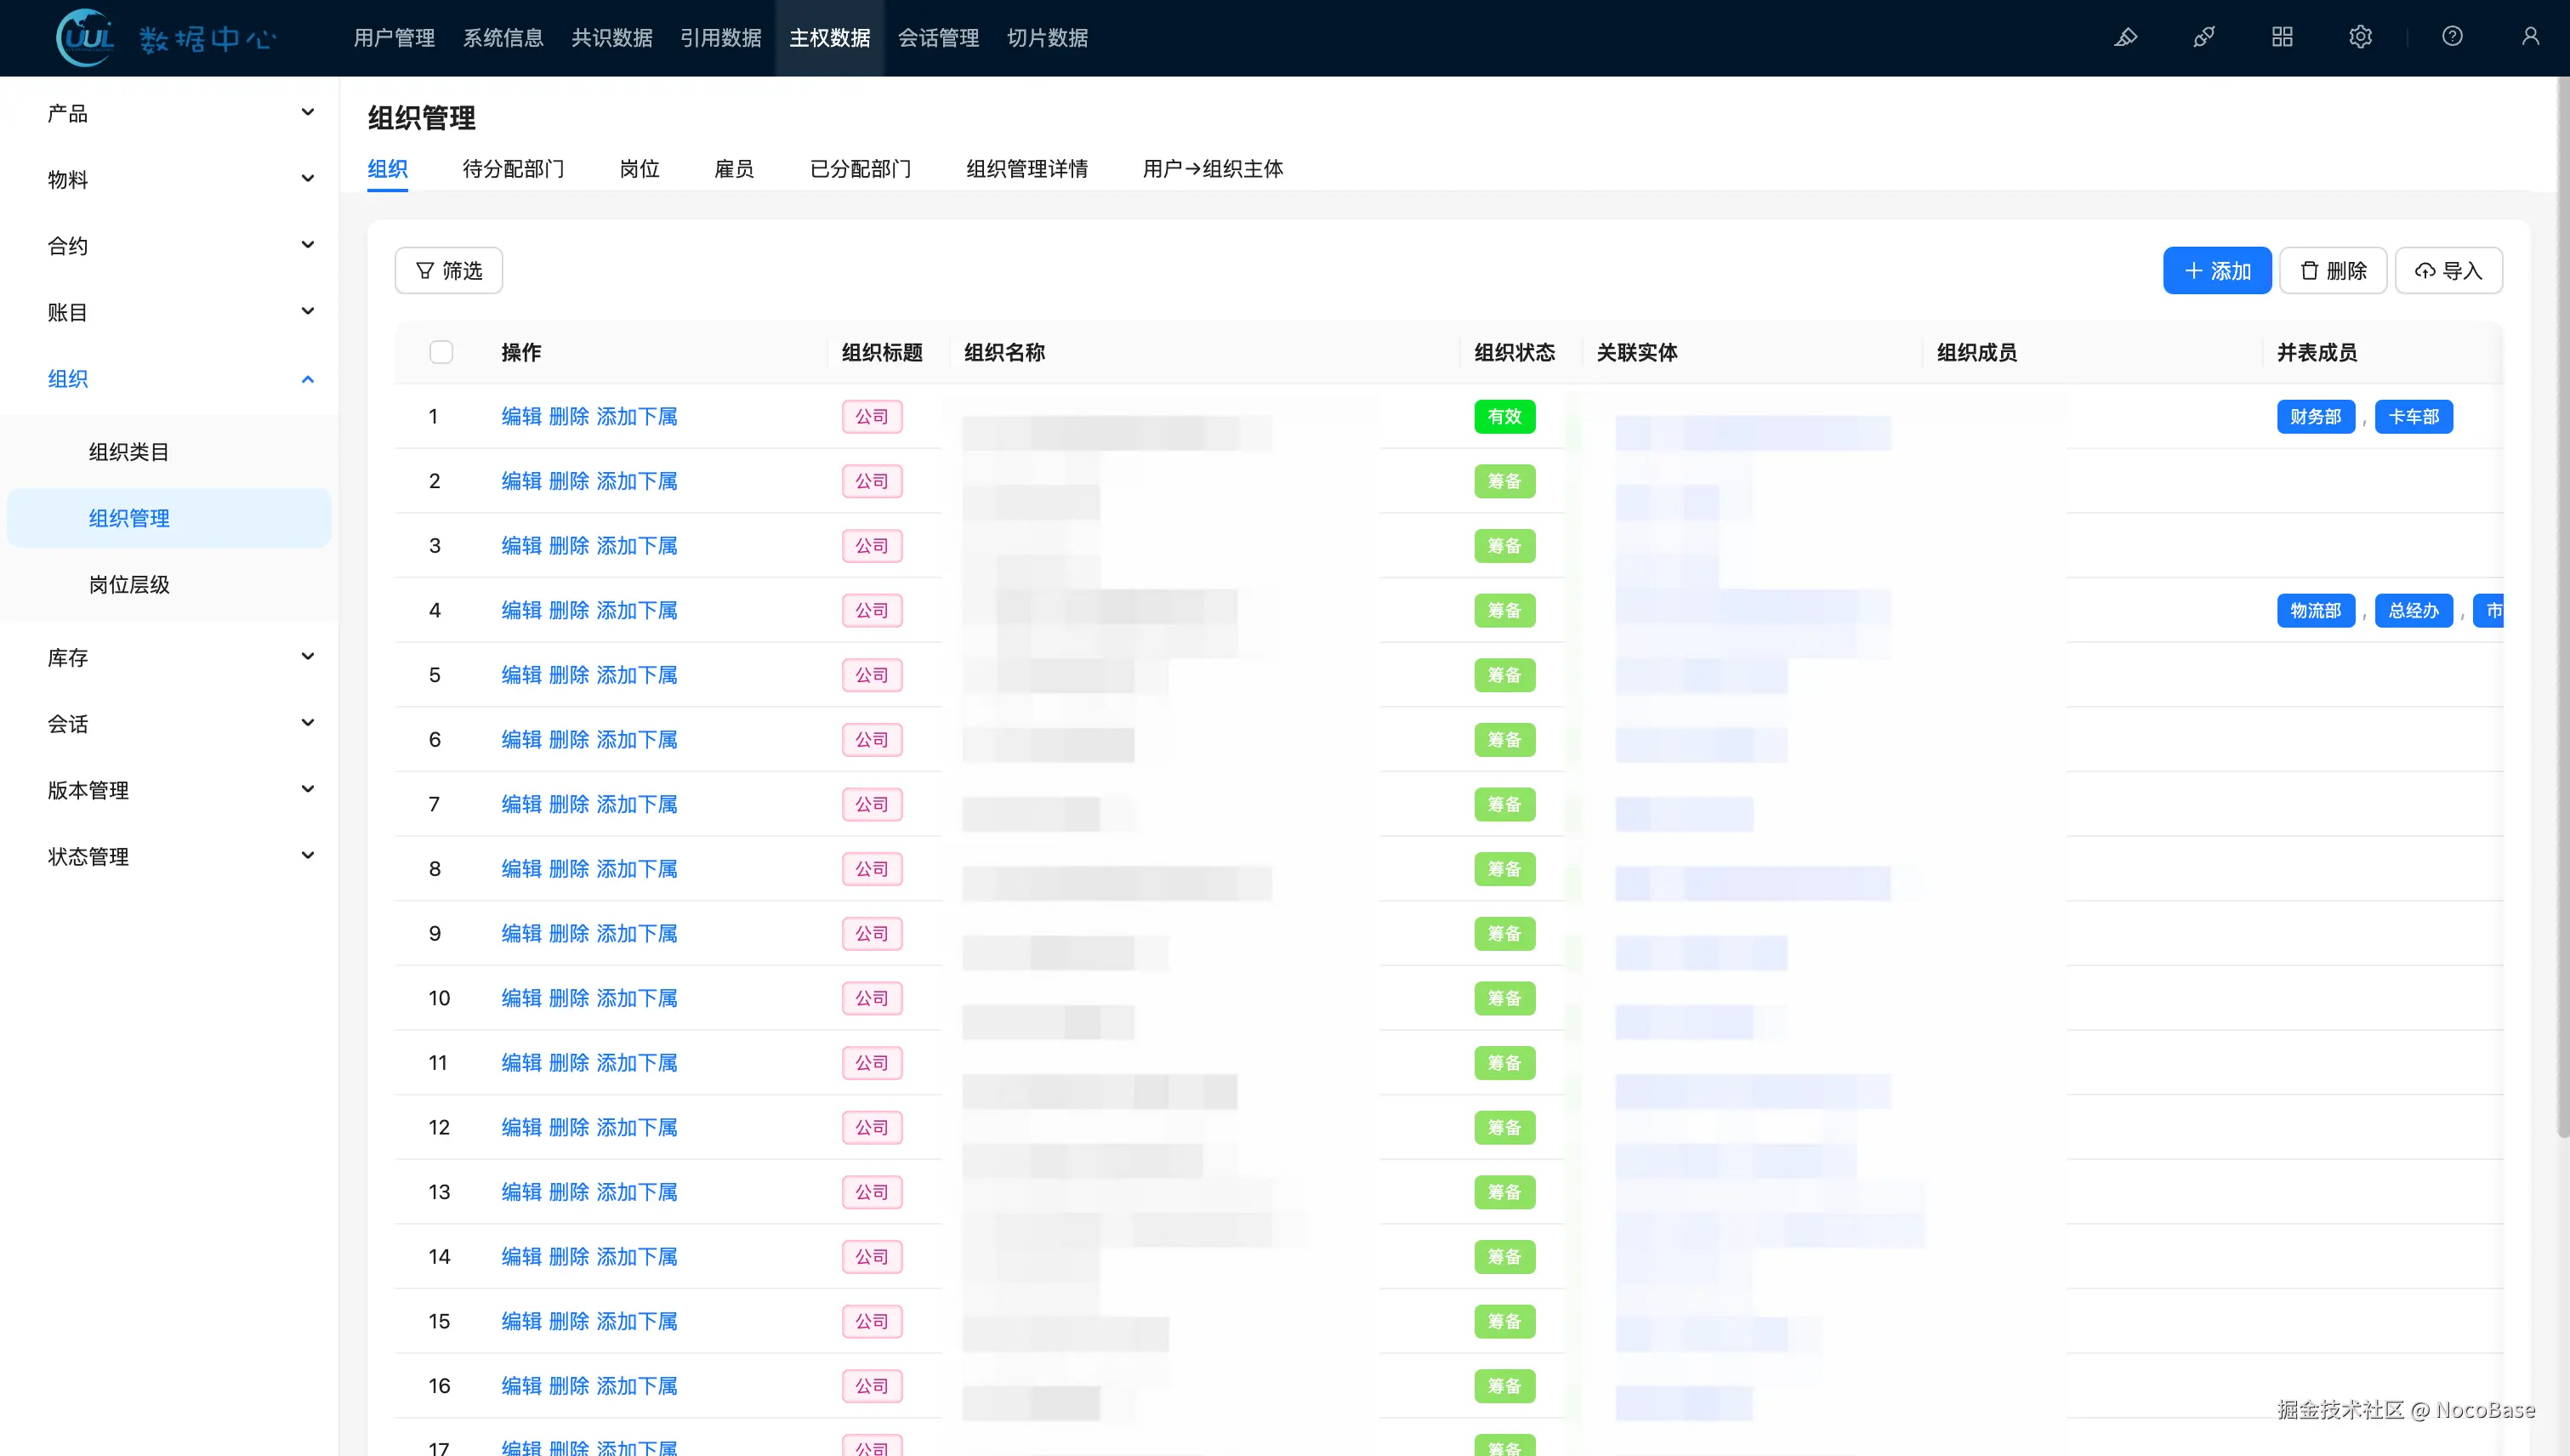The image size is (2570, 1456).
Task: Click the UUL data center logo
Action: click(x=166, y=38)
